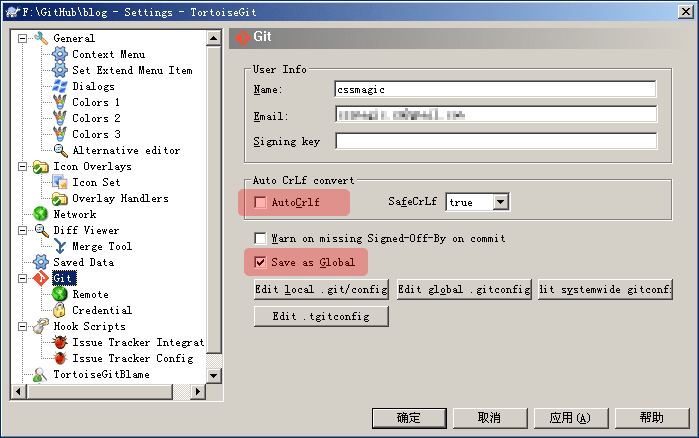Click the Overlay Handlers folder icon

point(60,198)
